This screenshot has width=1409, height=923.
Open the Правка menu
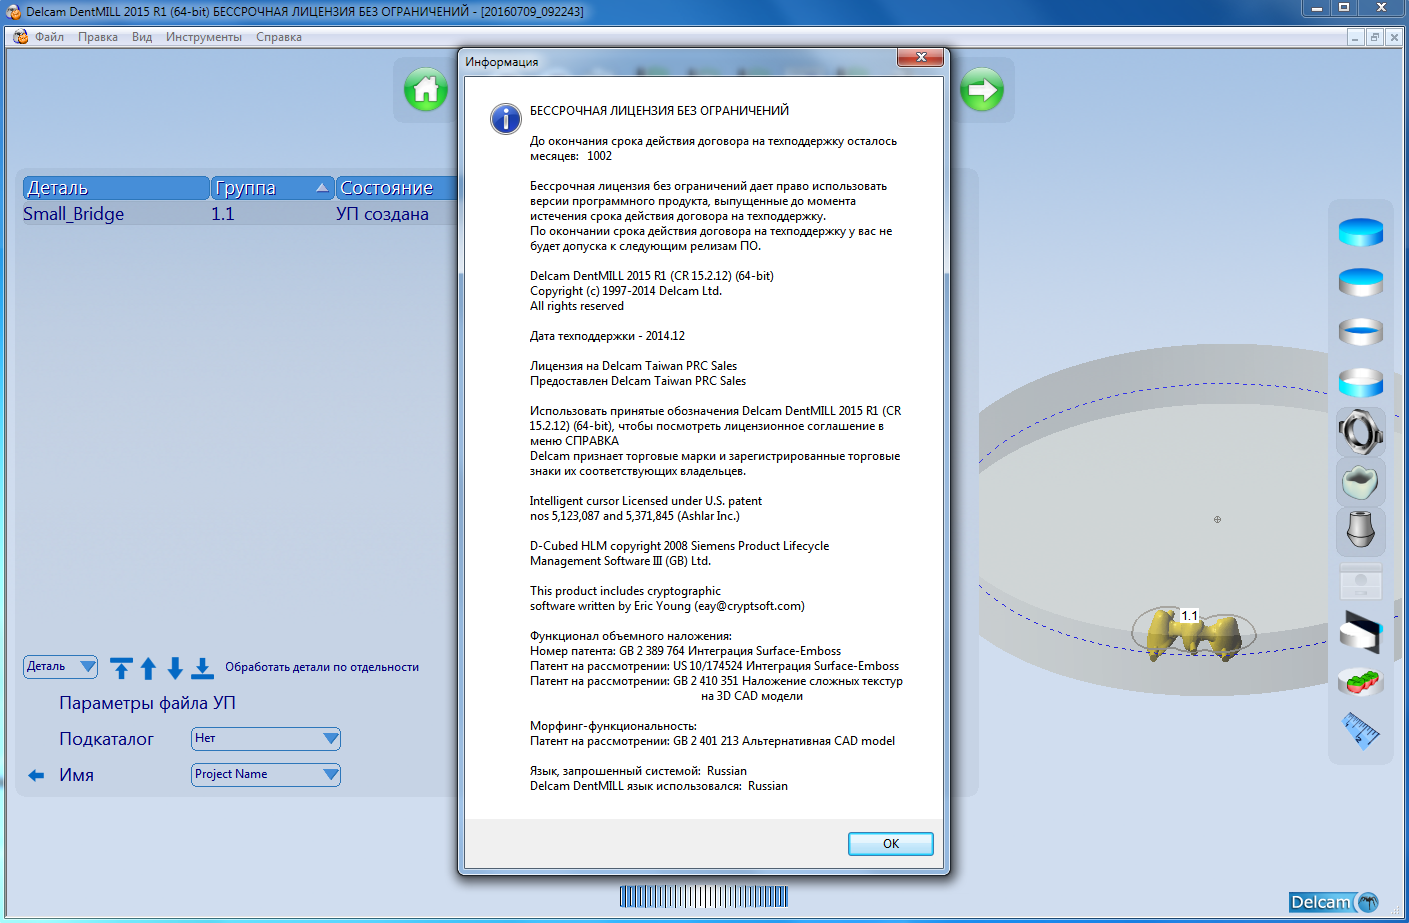pos(98,37)
